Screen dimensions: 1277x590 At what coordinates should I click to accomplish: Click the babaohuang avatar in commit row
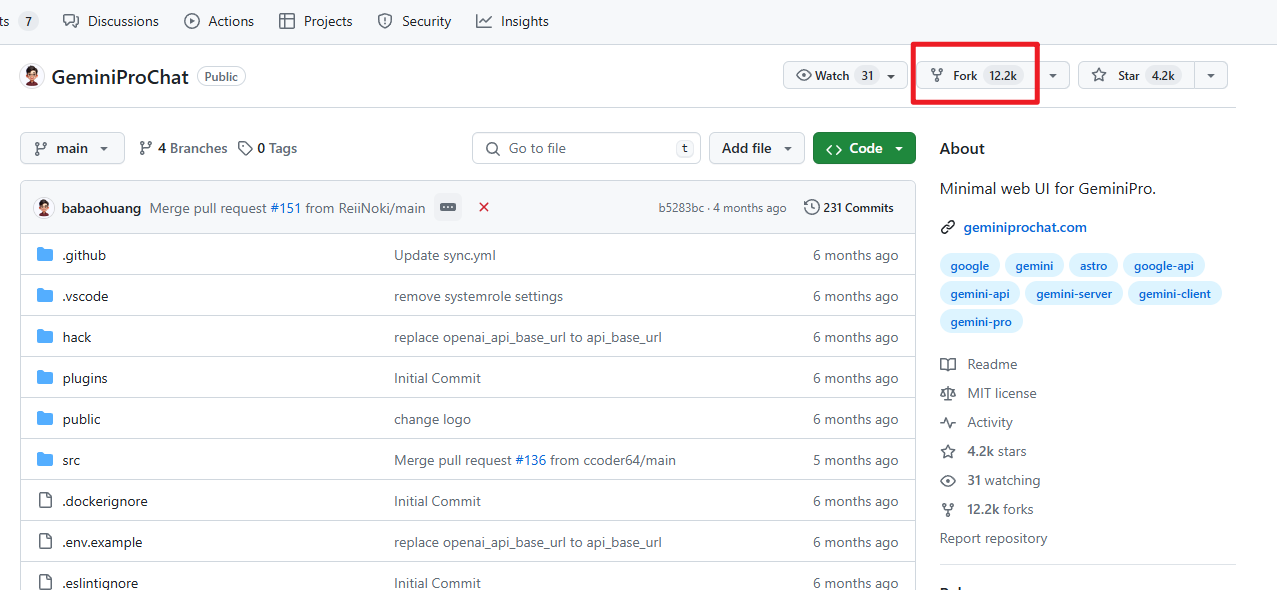(44, 208)
